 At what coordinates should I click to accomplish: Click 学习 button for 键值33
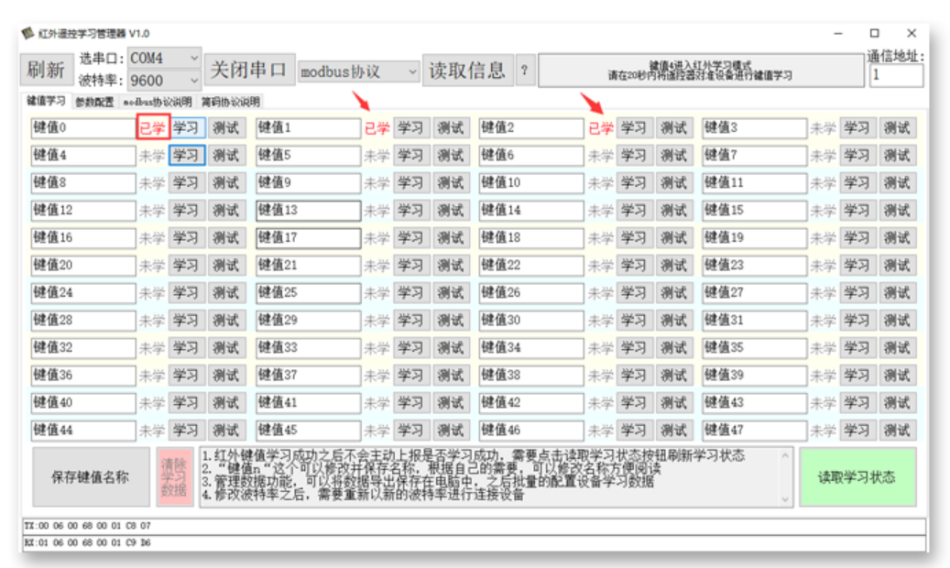(411, 348)
